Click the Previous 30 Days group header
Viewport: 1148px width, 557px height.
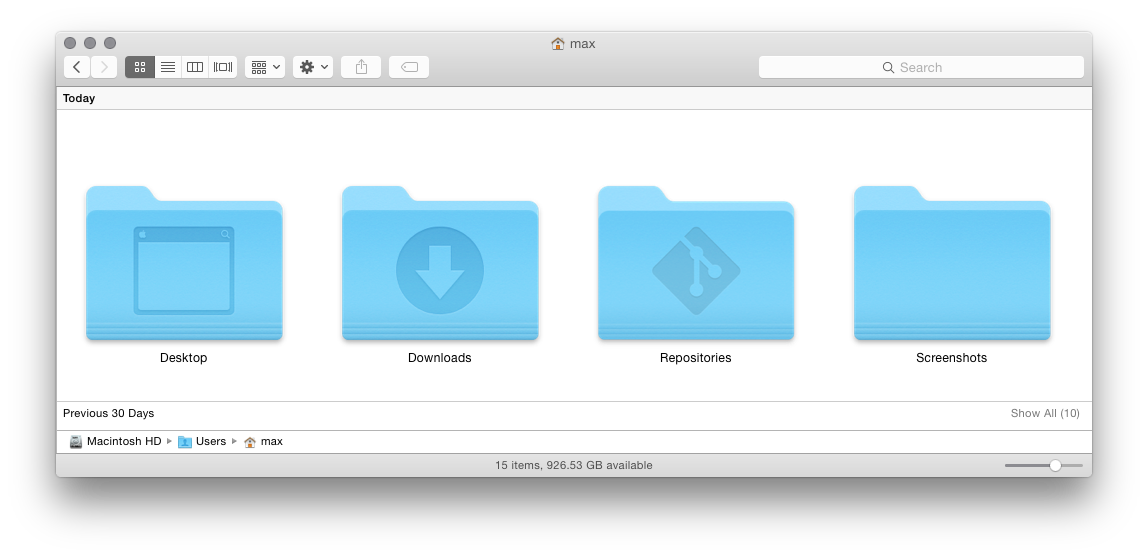point(108,414)
